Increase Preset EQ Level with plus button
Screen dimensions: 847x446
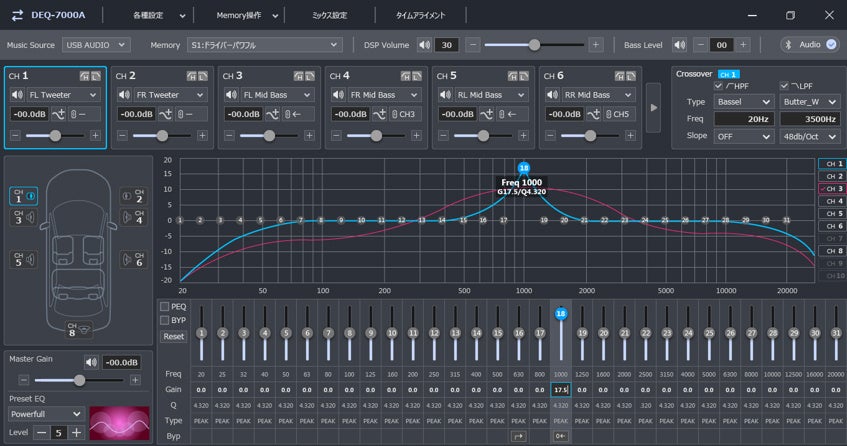[x=76, y=432]
